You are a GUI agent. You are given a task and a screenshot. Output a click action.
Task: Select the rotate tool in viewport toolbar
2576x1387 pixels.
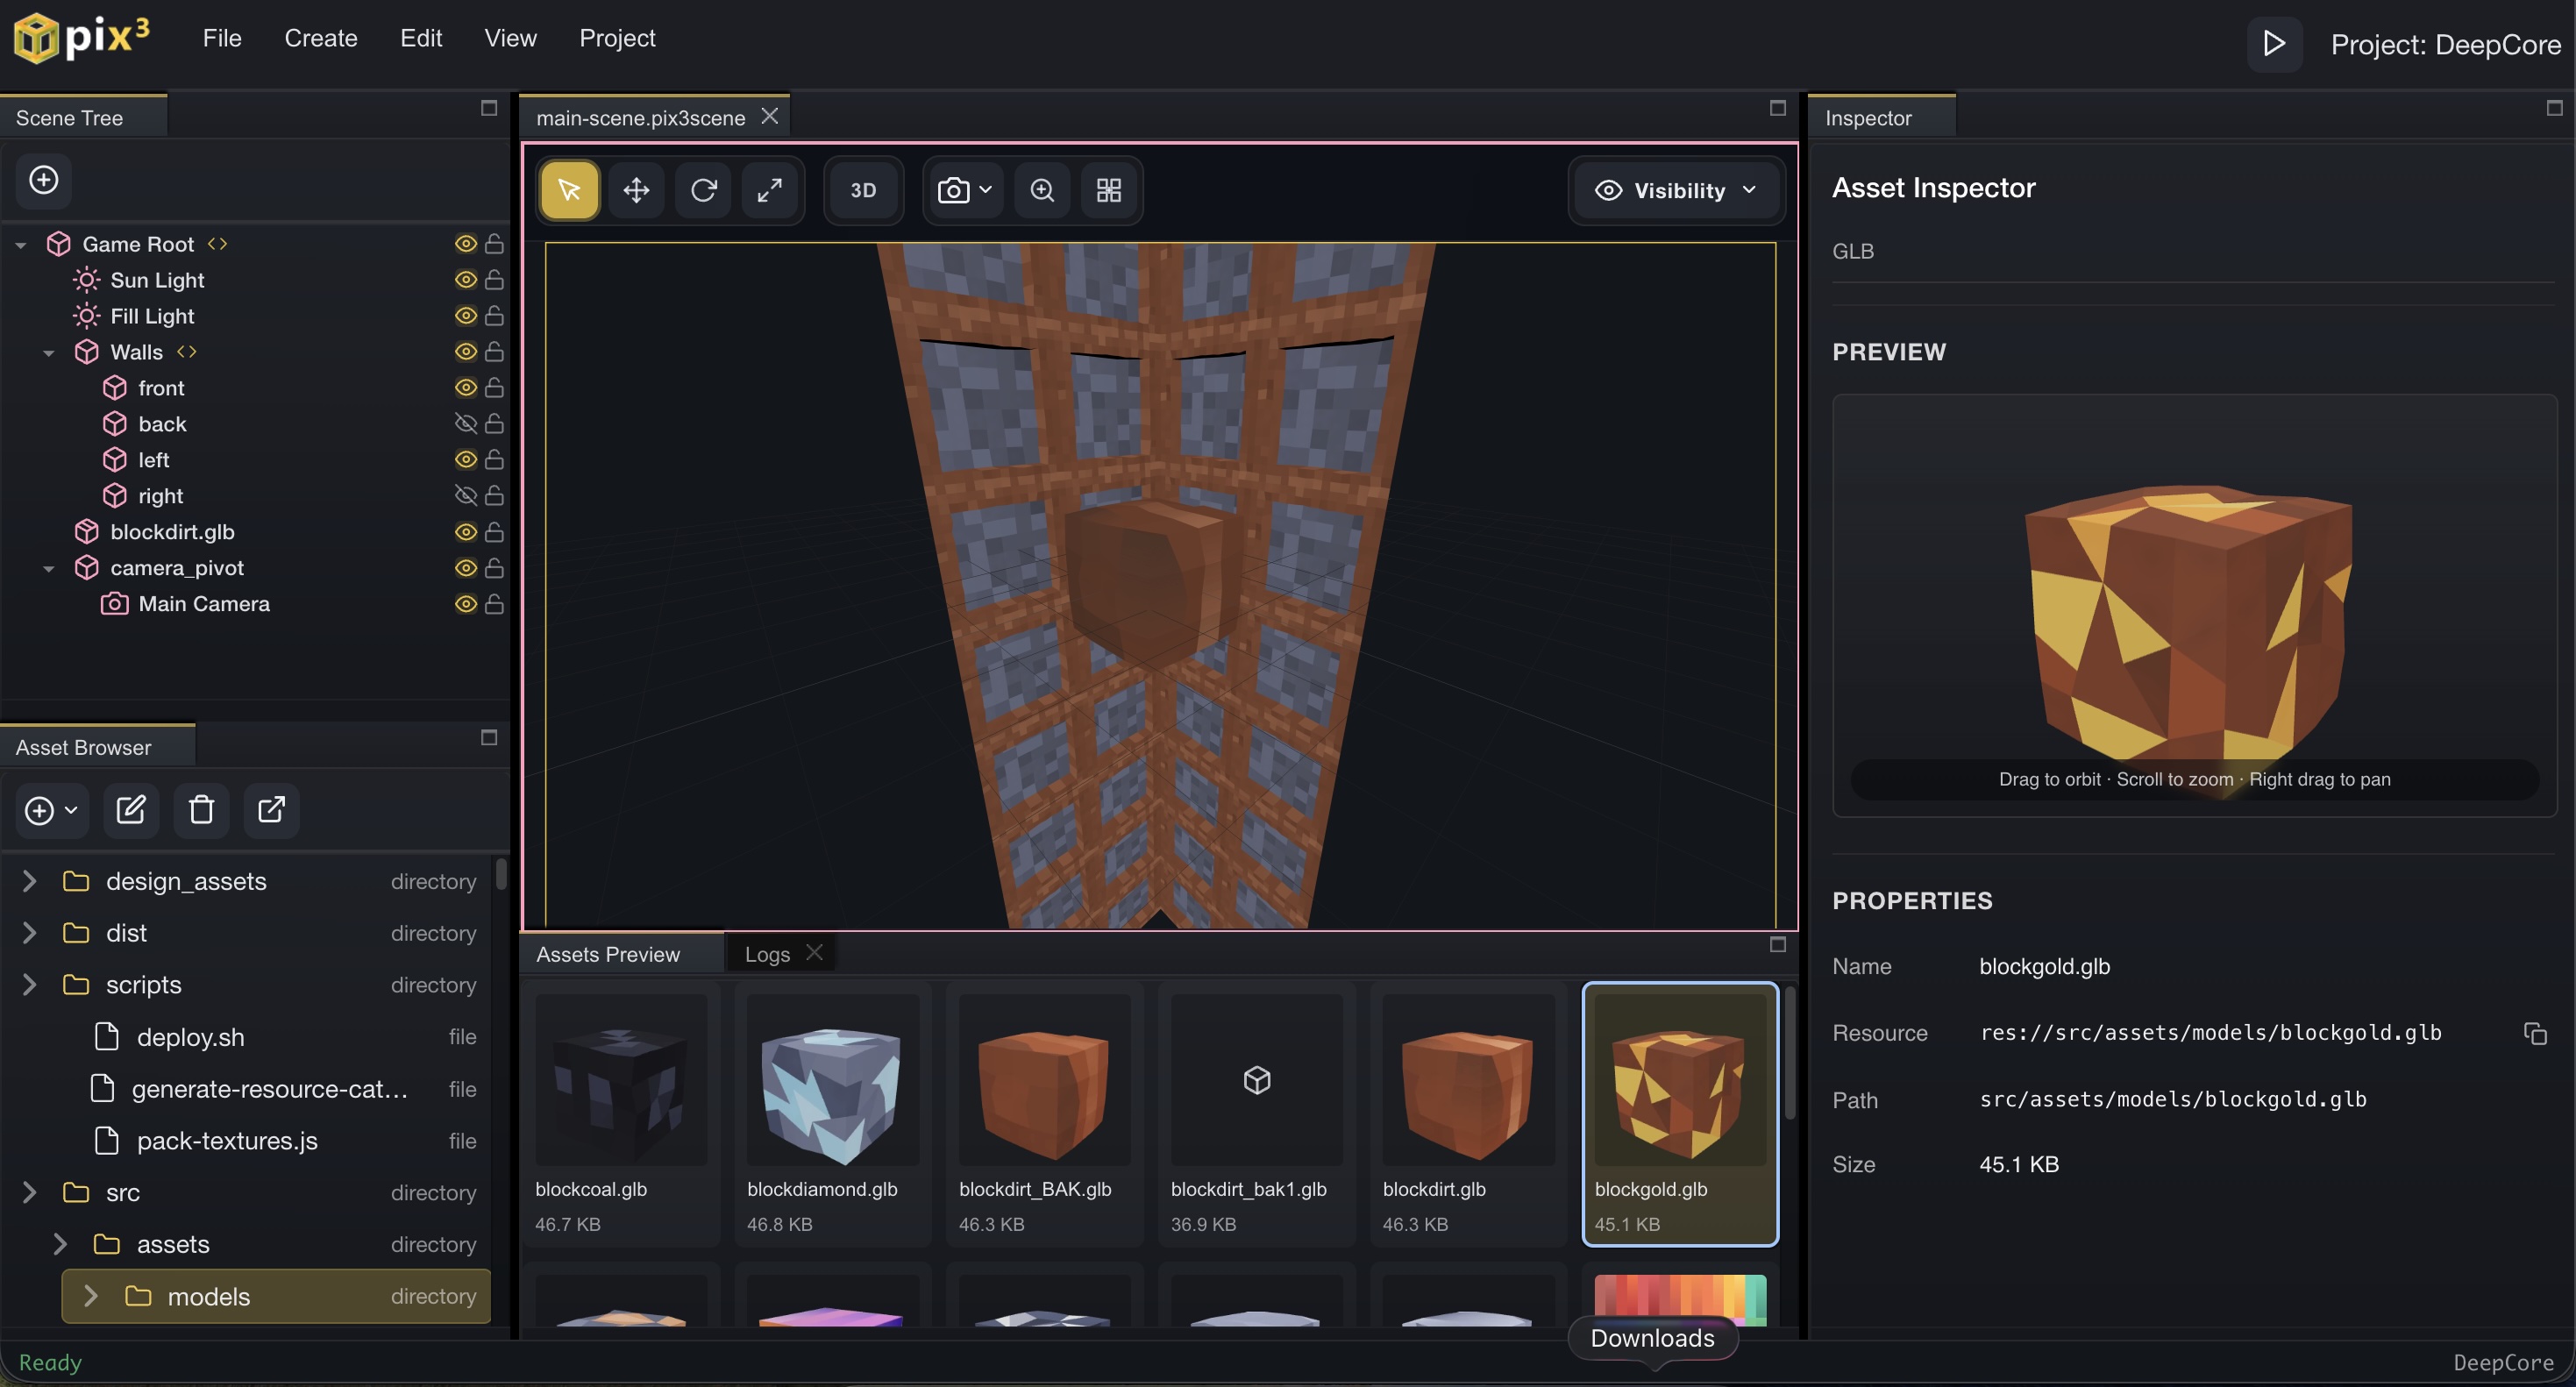(x=703, y=190)
